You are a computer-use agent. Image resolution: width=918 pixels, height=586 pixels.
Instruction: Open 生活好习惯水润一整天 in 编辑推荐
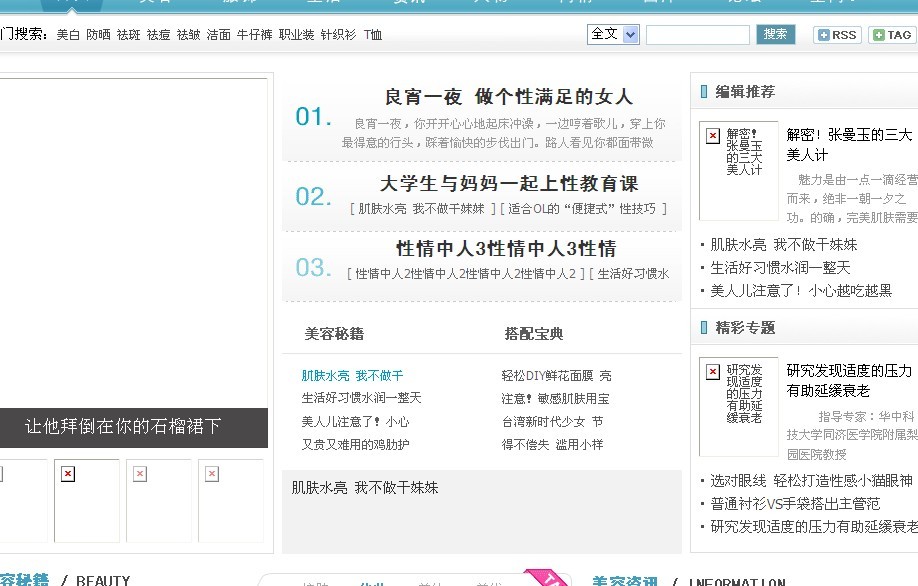pos(780,268)
